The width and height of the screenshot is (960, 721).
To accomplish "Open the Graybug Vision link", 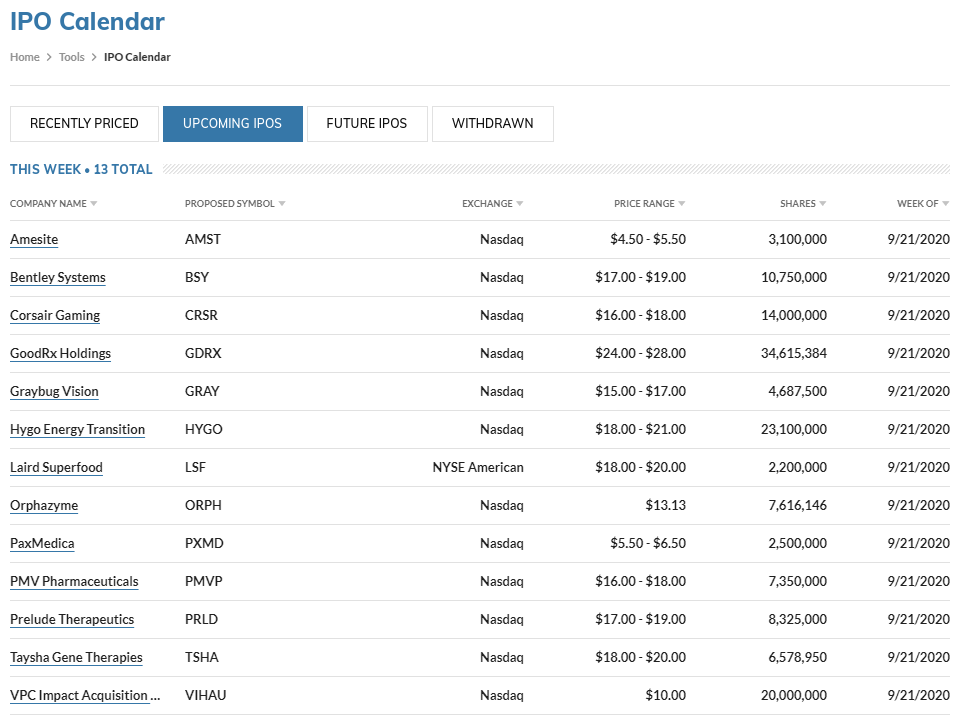I will coord(54,391).
